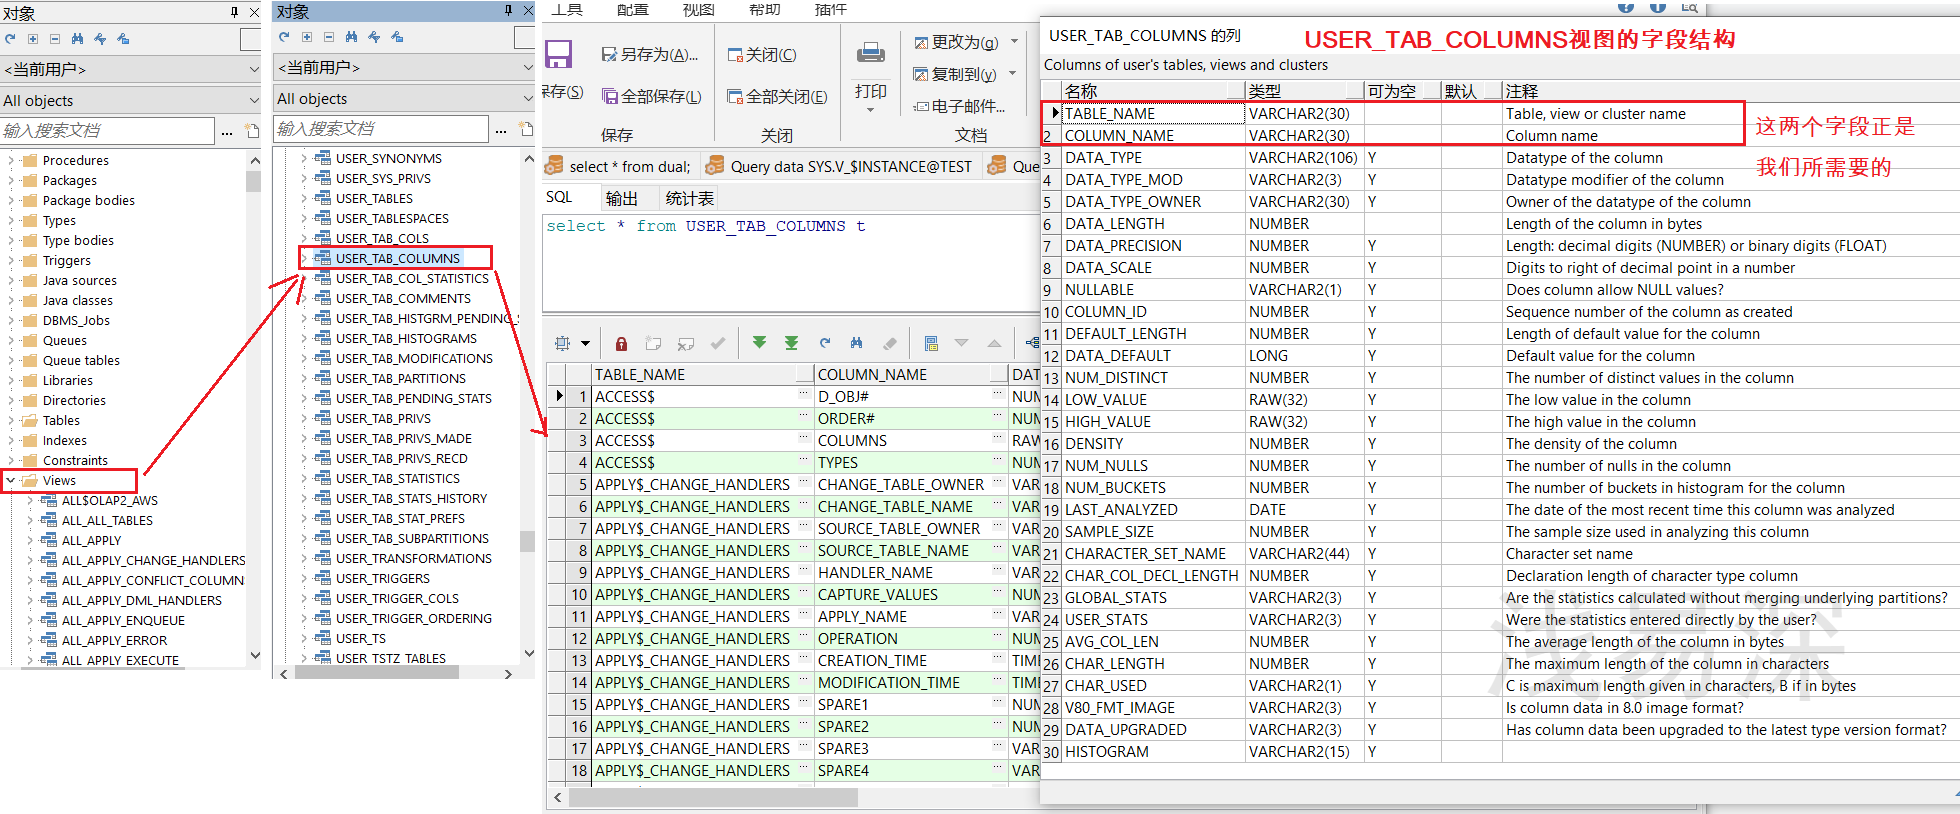
Task: Expand USER_TAB_COLUMNS tree node
Action: [x=305, y=258]
